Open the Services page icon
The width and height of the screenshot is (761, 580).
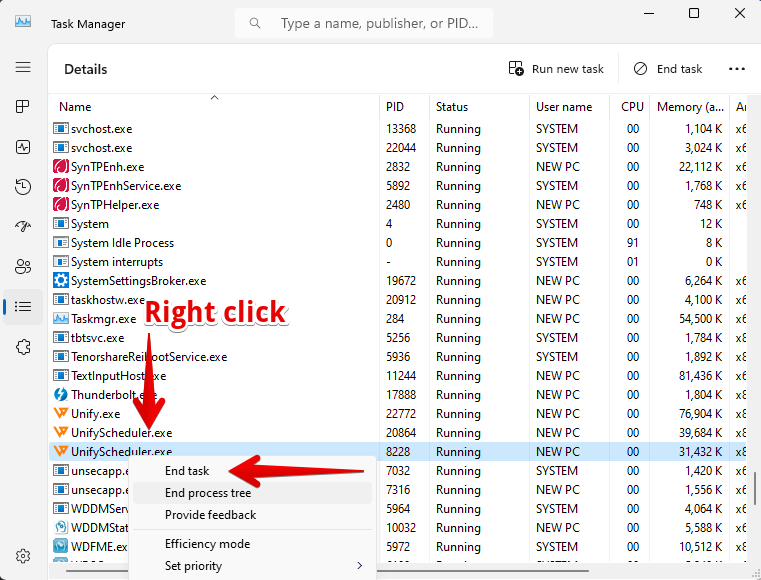coord(23,347)
